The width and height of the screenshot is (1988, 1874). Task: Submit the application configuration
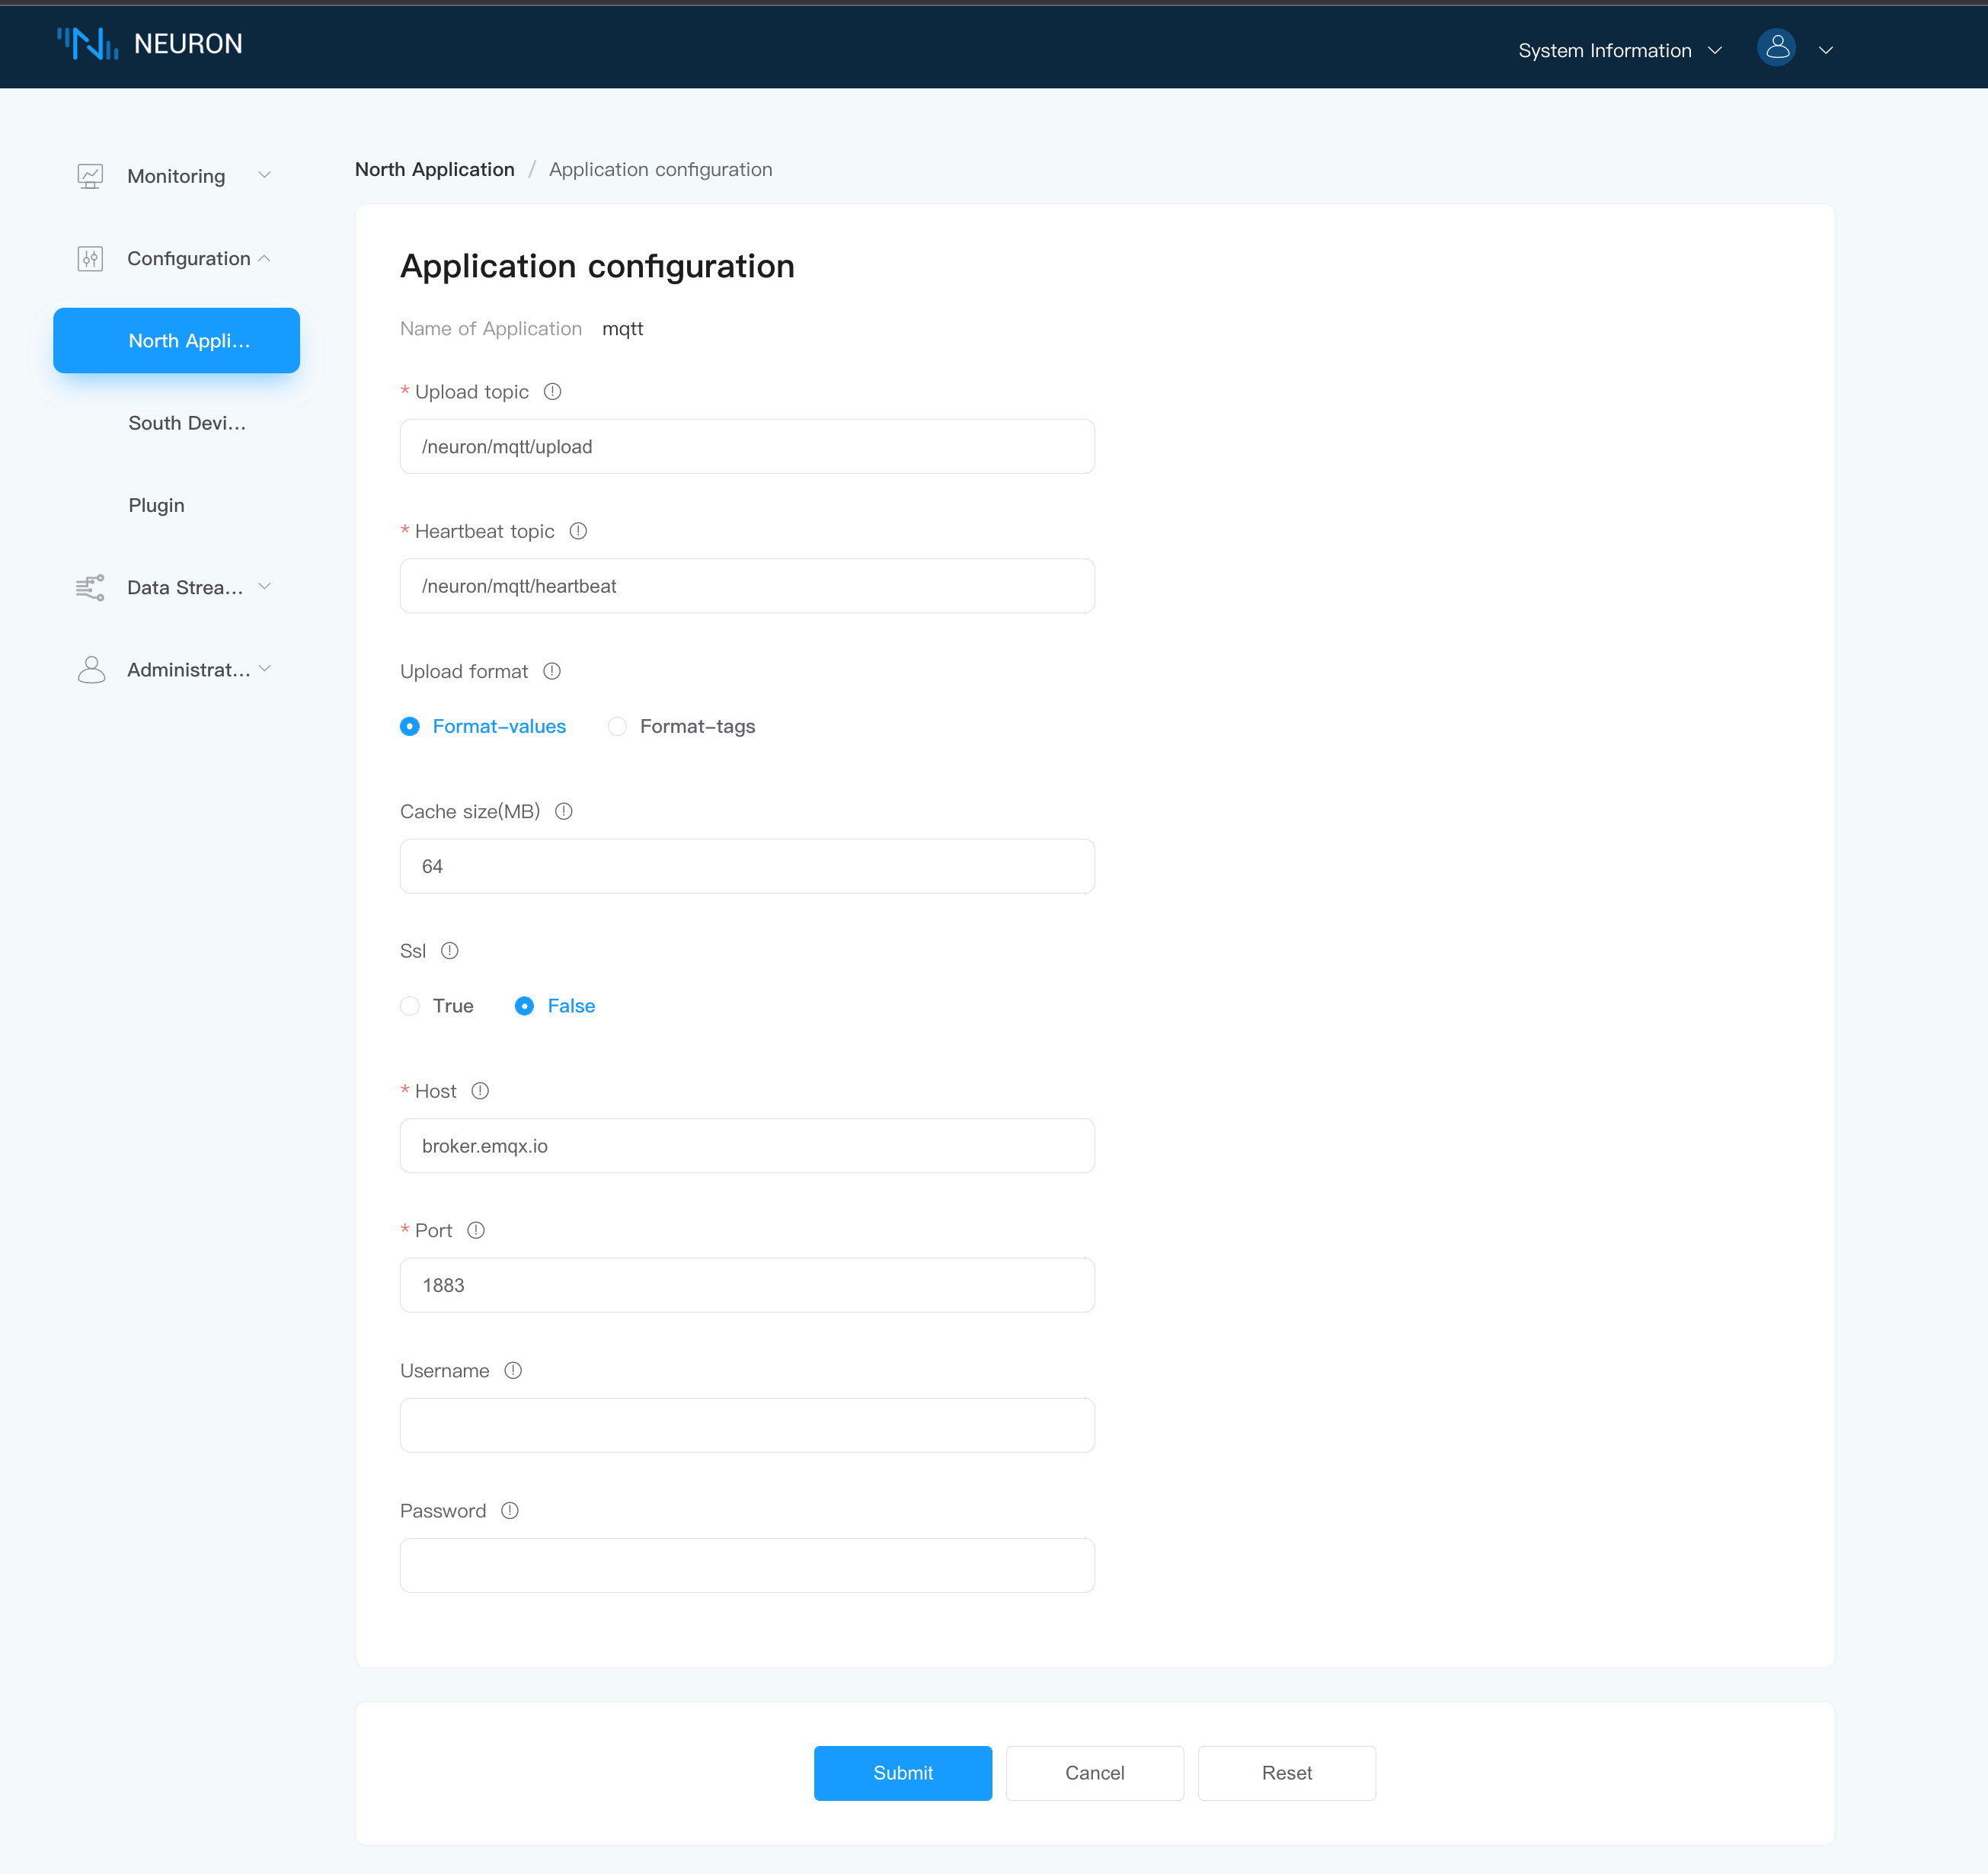[902, 1772]
